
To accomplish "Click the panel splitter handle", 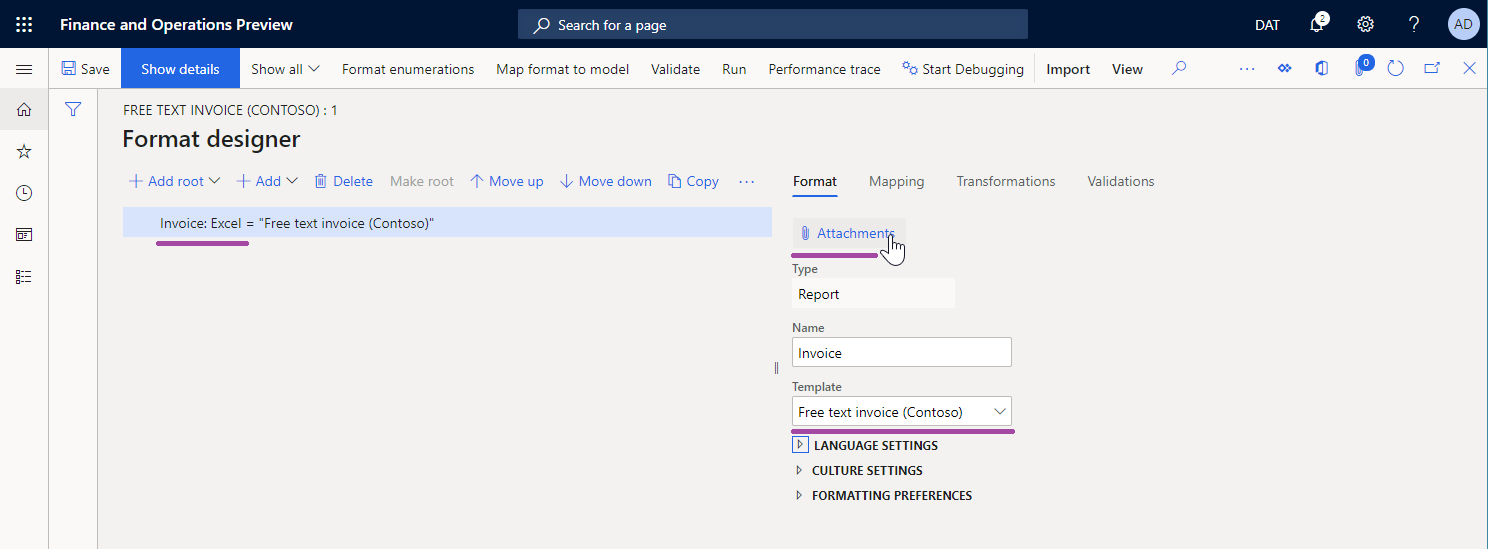I will (x=777, y=368).
